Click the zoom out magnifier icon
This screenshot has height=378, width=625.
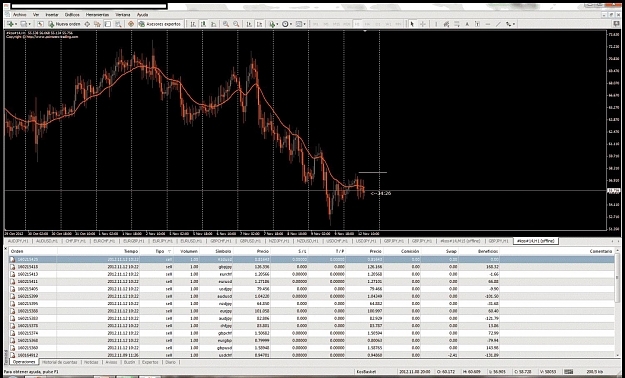click(x=236, y=24)
